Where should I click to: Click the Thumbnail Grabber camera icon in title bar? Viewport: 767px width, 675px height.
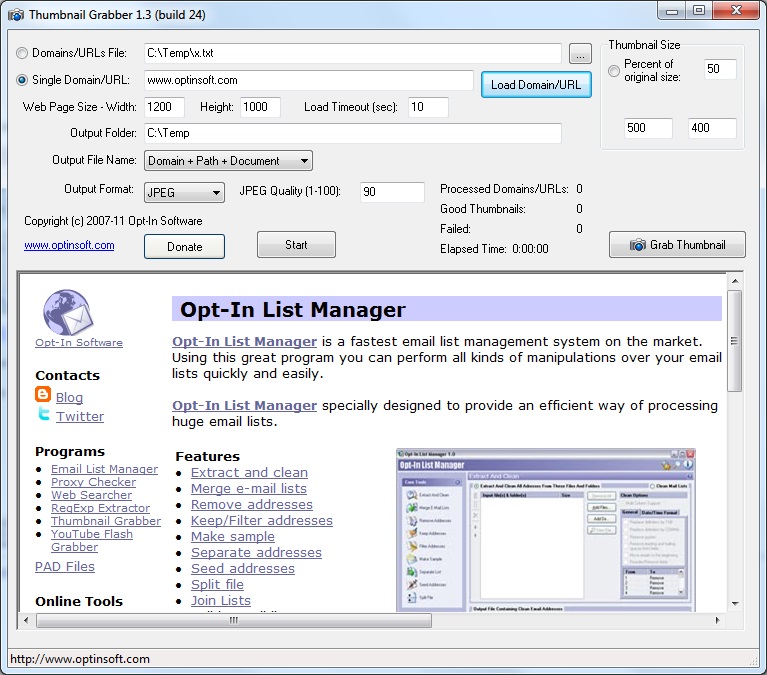click(x=15, y=15)
